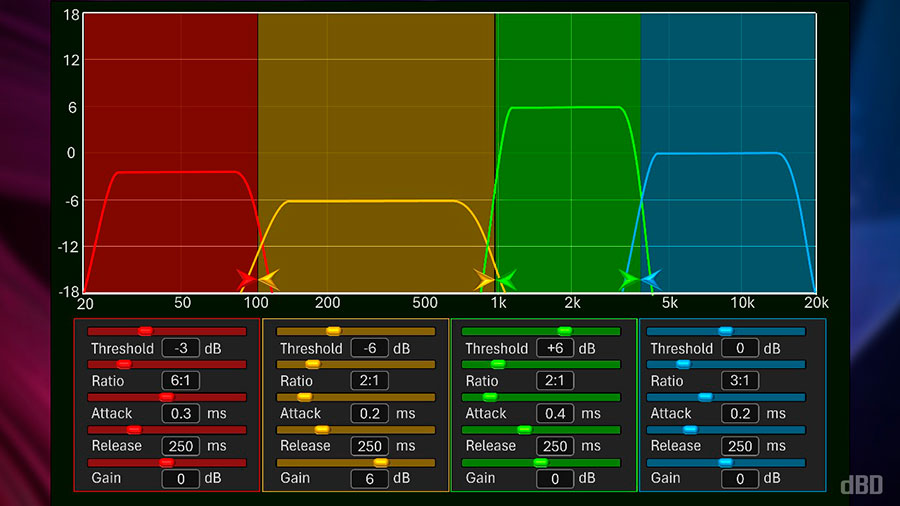Click the blue band Gain slider handle
900x506 pixels.
coord(726,462)
